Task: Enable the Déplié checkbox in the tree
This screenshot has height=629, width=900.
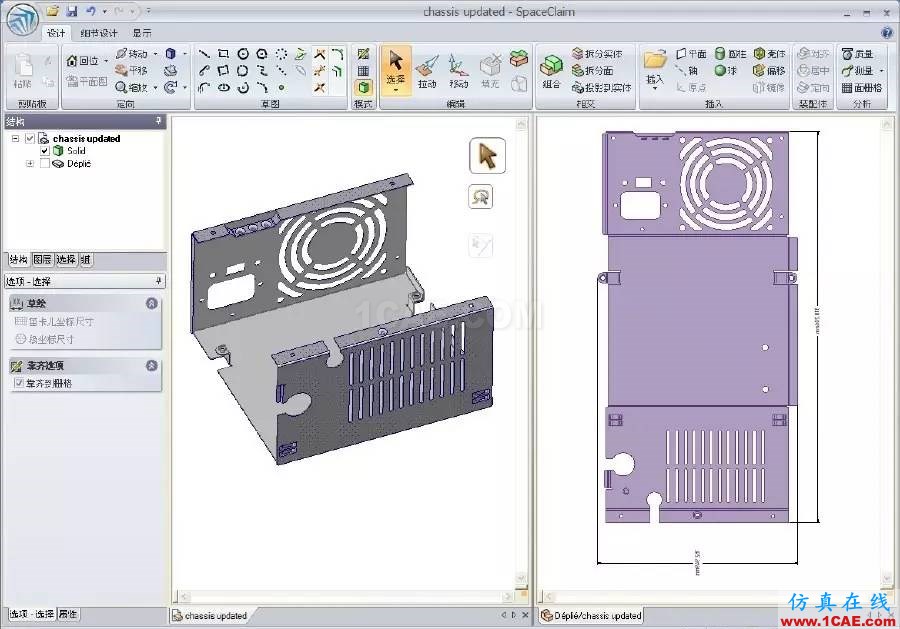Action: 45,163
